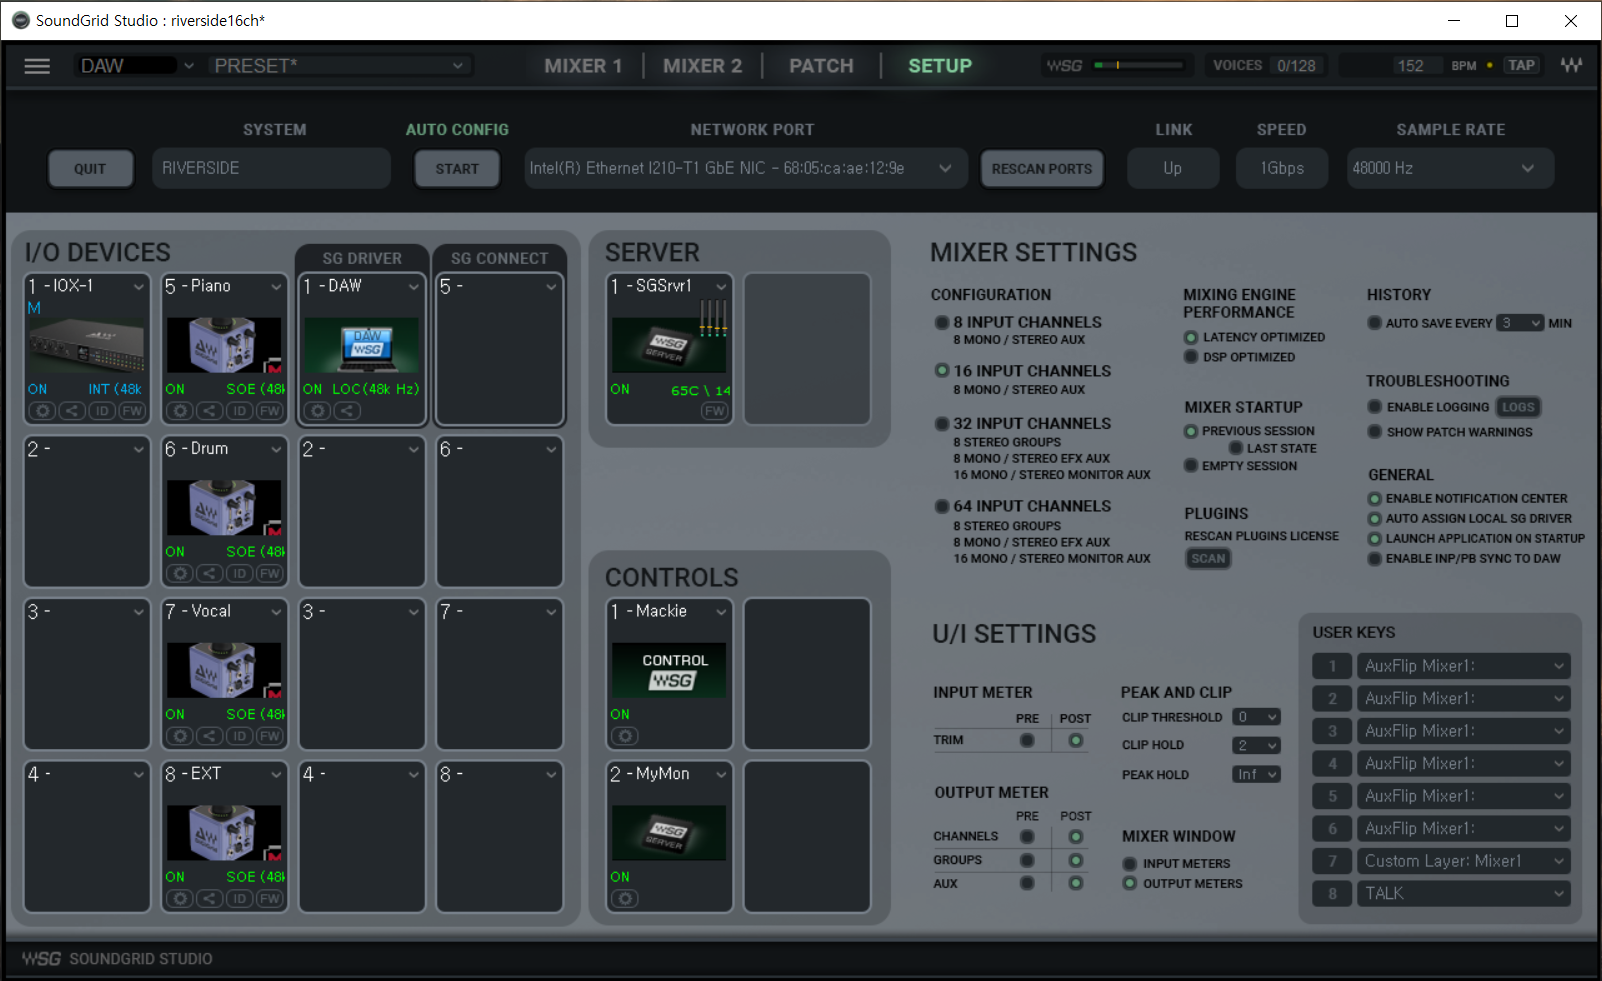The width and height of the screenshot is (1602, 981).
Task: Click share icon on Piano device slot
Action: tap(210, 411)
